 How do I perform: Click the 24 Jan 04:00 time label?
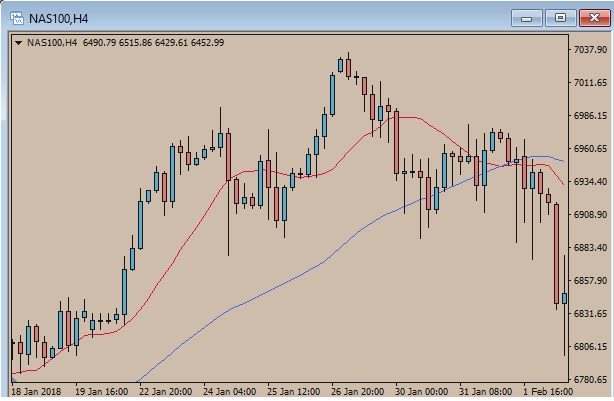(229, 391)
